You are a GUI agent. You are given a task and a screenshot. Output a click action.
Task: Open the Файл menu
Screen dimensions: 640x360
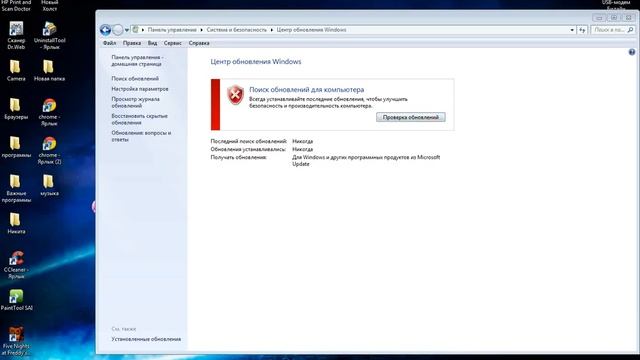tap(109, 43)
